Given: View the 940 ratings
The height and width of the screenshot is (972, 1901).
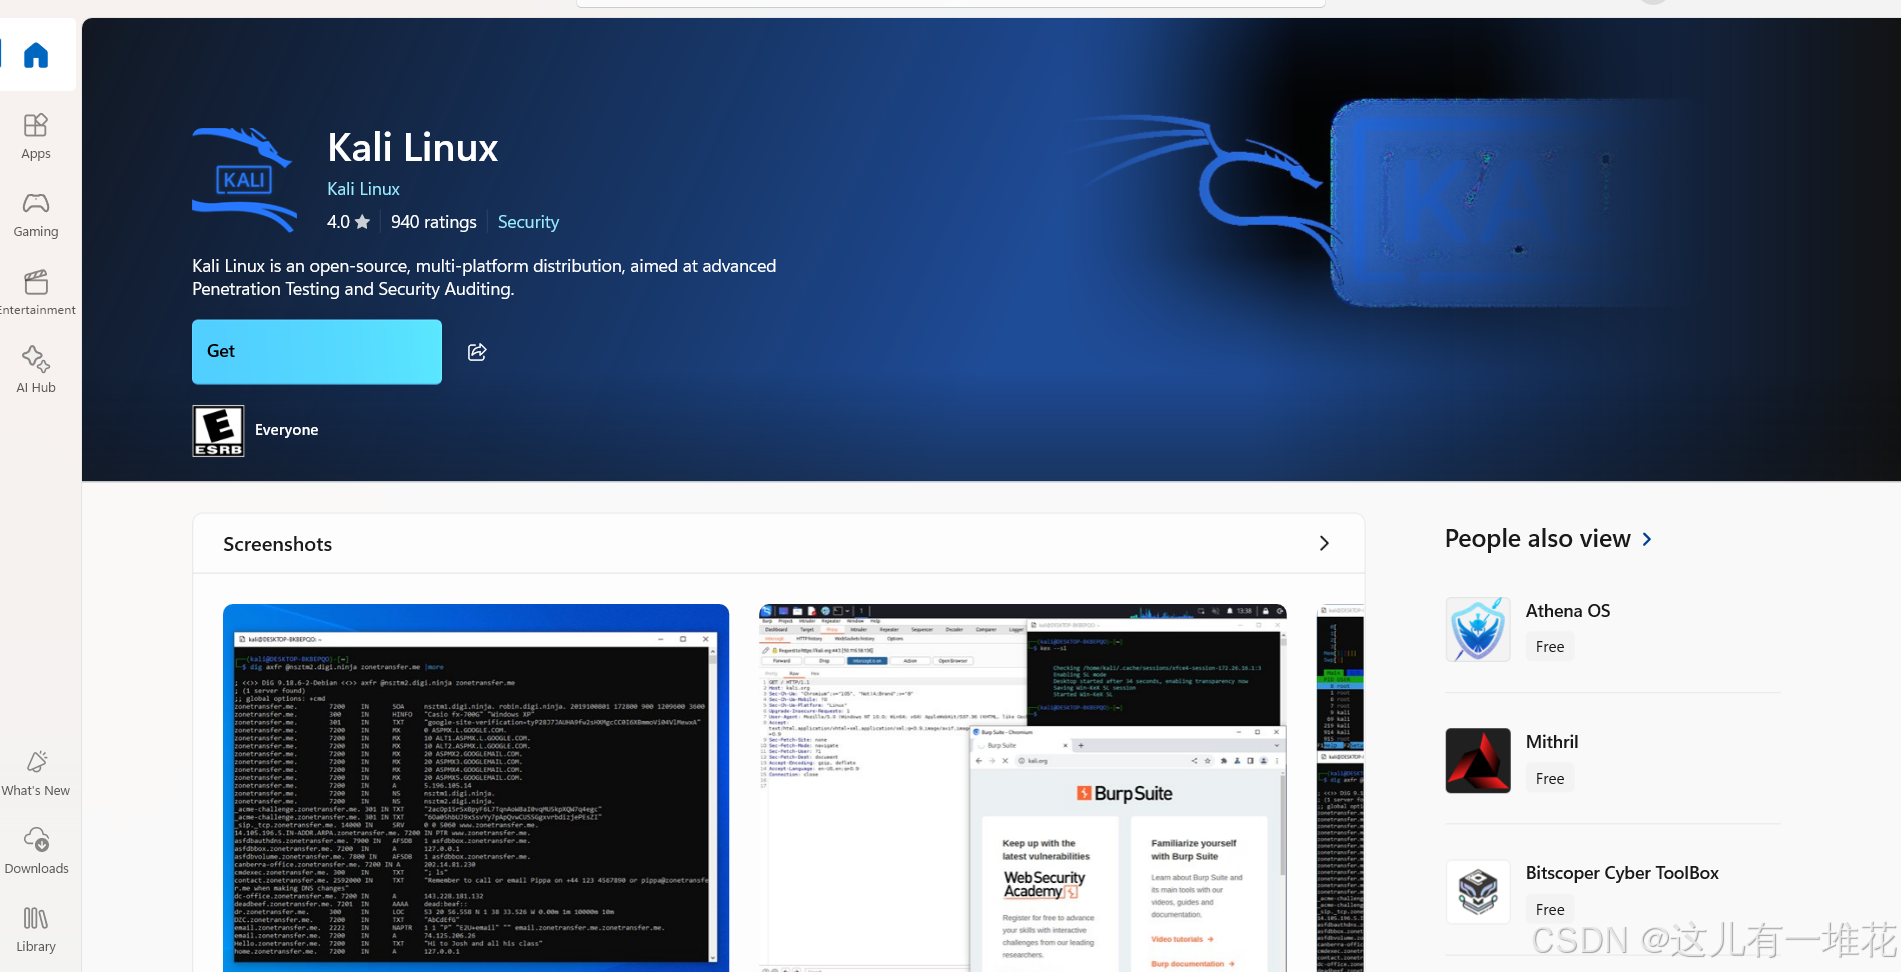Looking at the screenshot, I should coord(433,222).
